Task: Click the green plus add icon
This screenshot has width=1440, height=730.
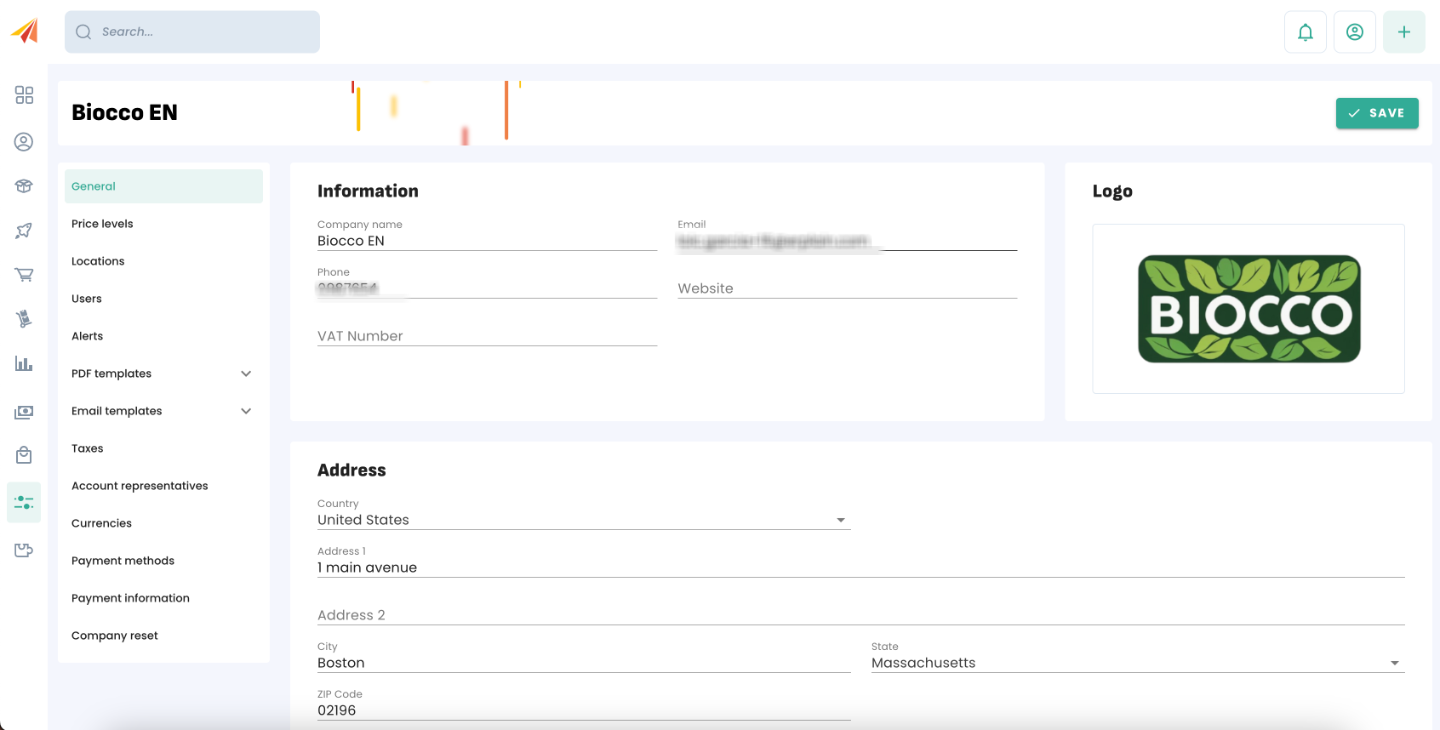Action: click(1404, 32)
